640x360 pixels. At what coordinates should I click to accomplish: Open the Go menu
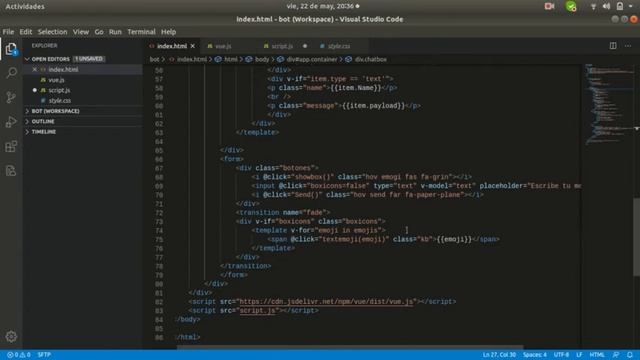point(99,32)
